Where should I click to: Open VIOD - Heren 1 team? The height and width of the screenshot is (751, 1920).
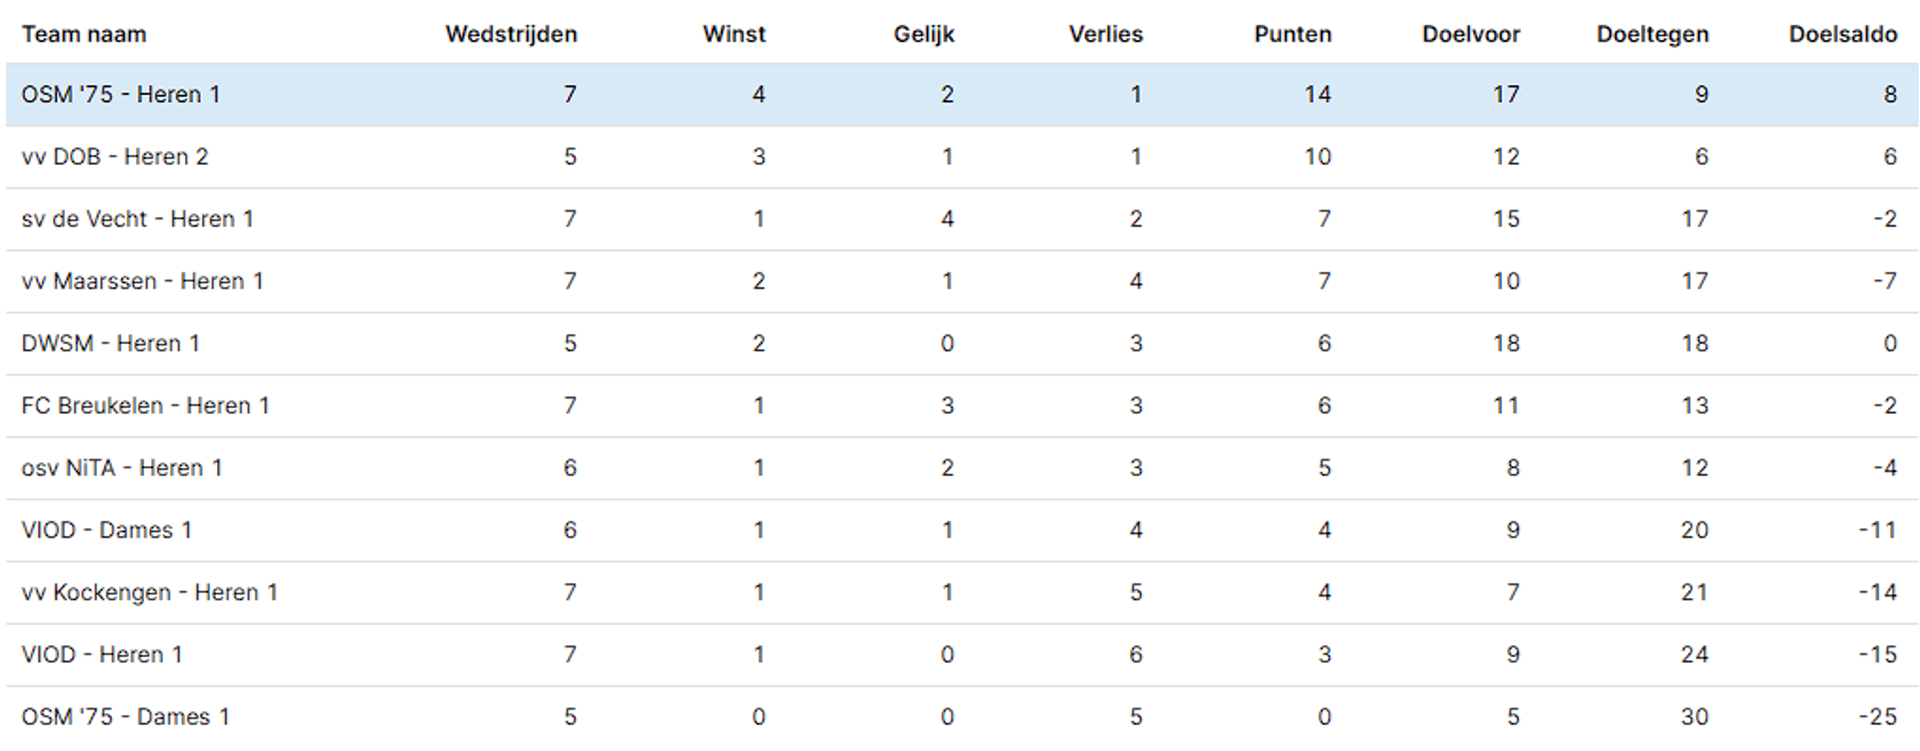click(x=102, y=654)
